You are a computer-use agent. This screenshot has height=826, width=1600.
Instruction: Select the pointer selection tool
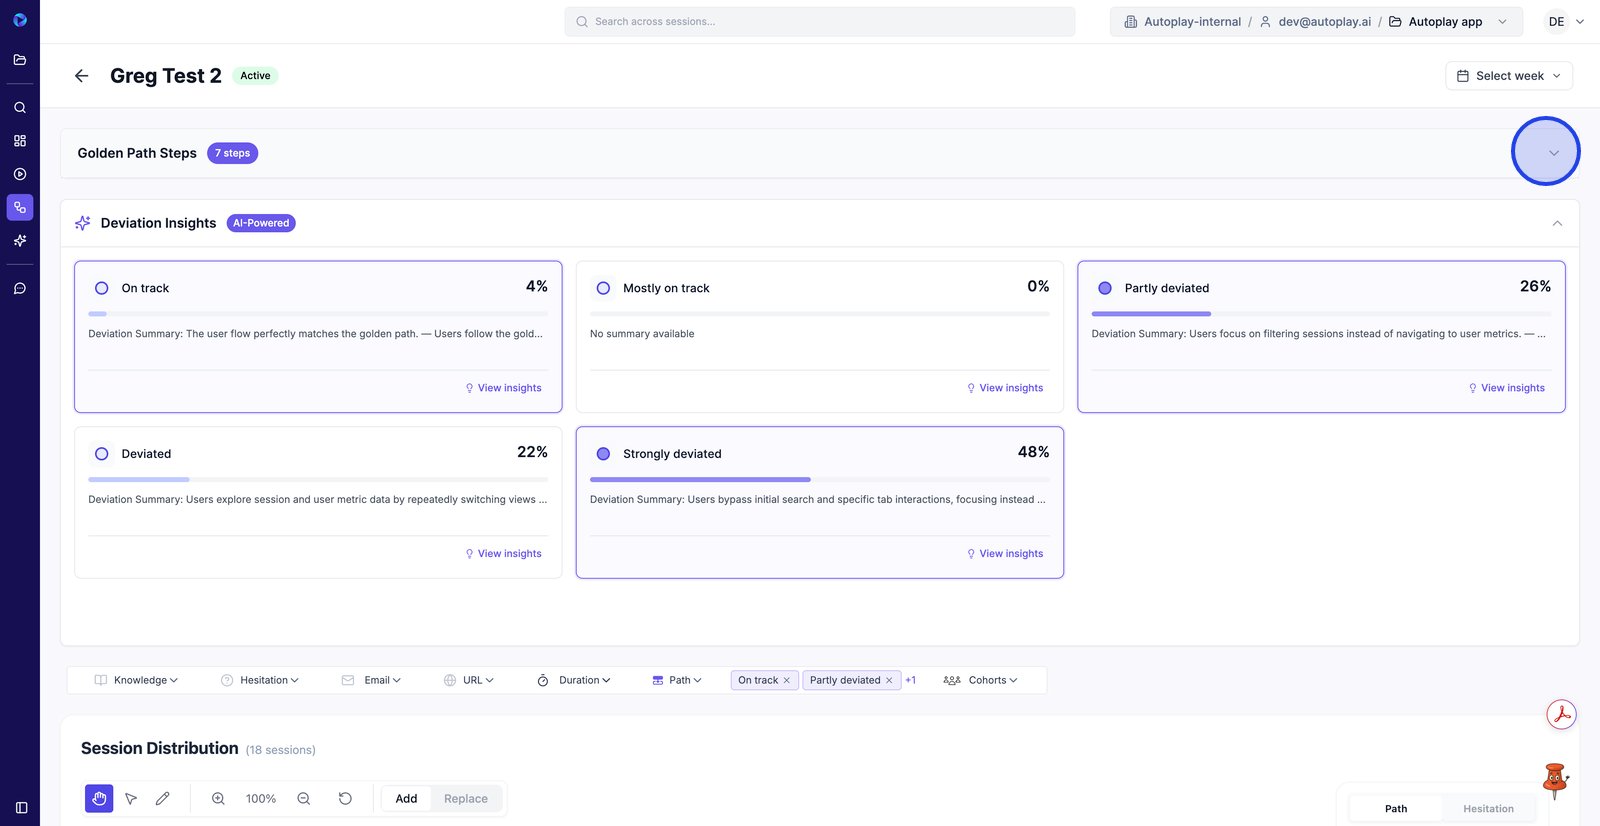coord(131,798)
